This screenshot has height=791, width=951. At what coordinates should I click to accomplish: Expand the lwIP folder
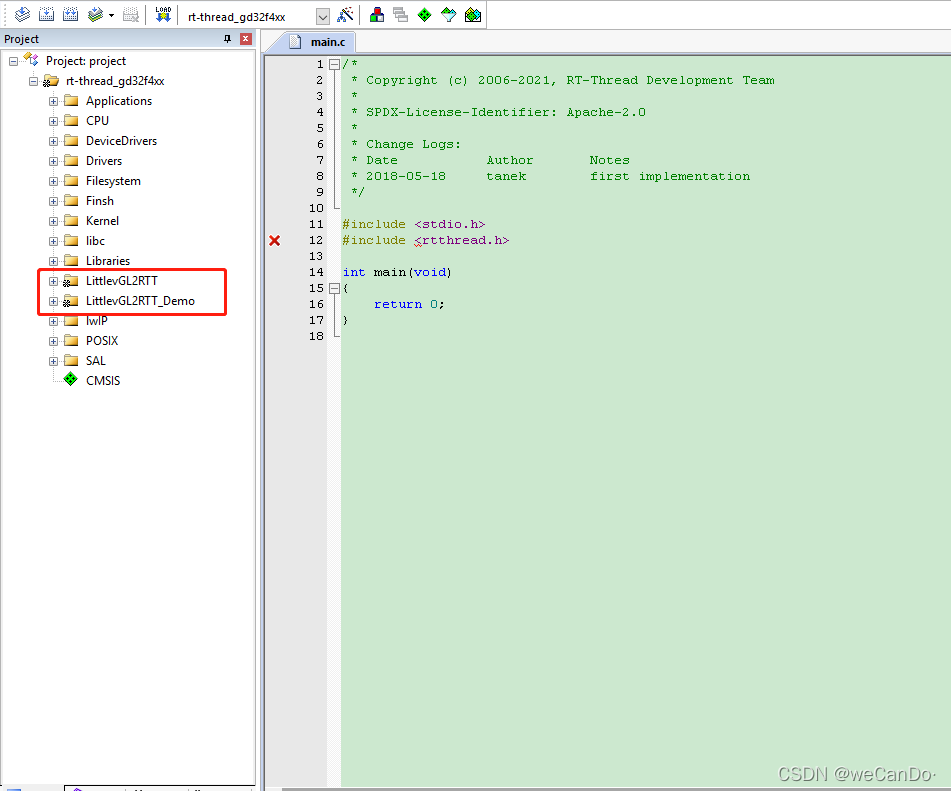pos(53,321)
